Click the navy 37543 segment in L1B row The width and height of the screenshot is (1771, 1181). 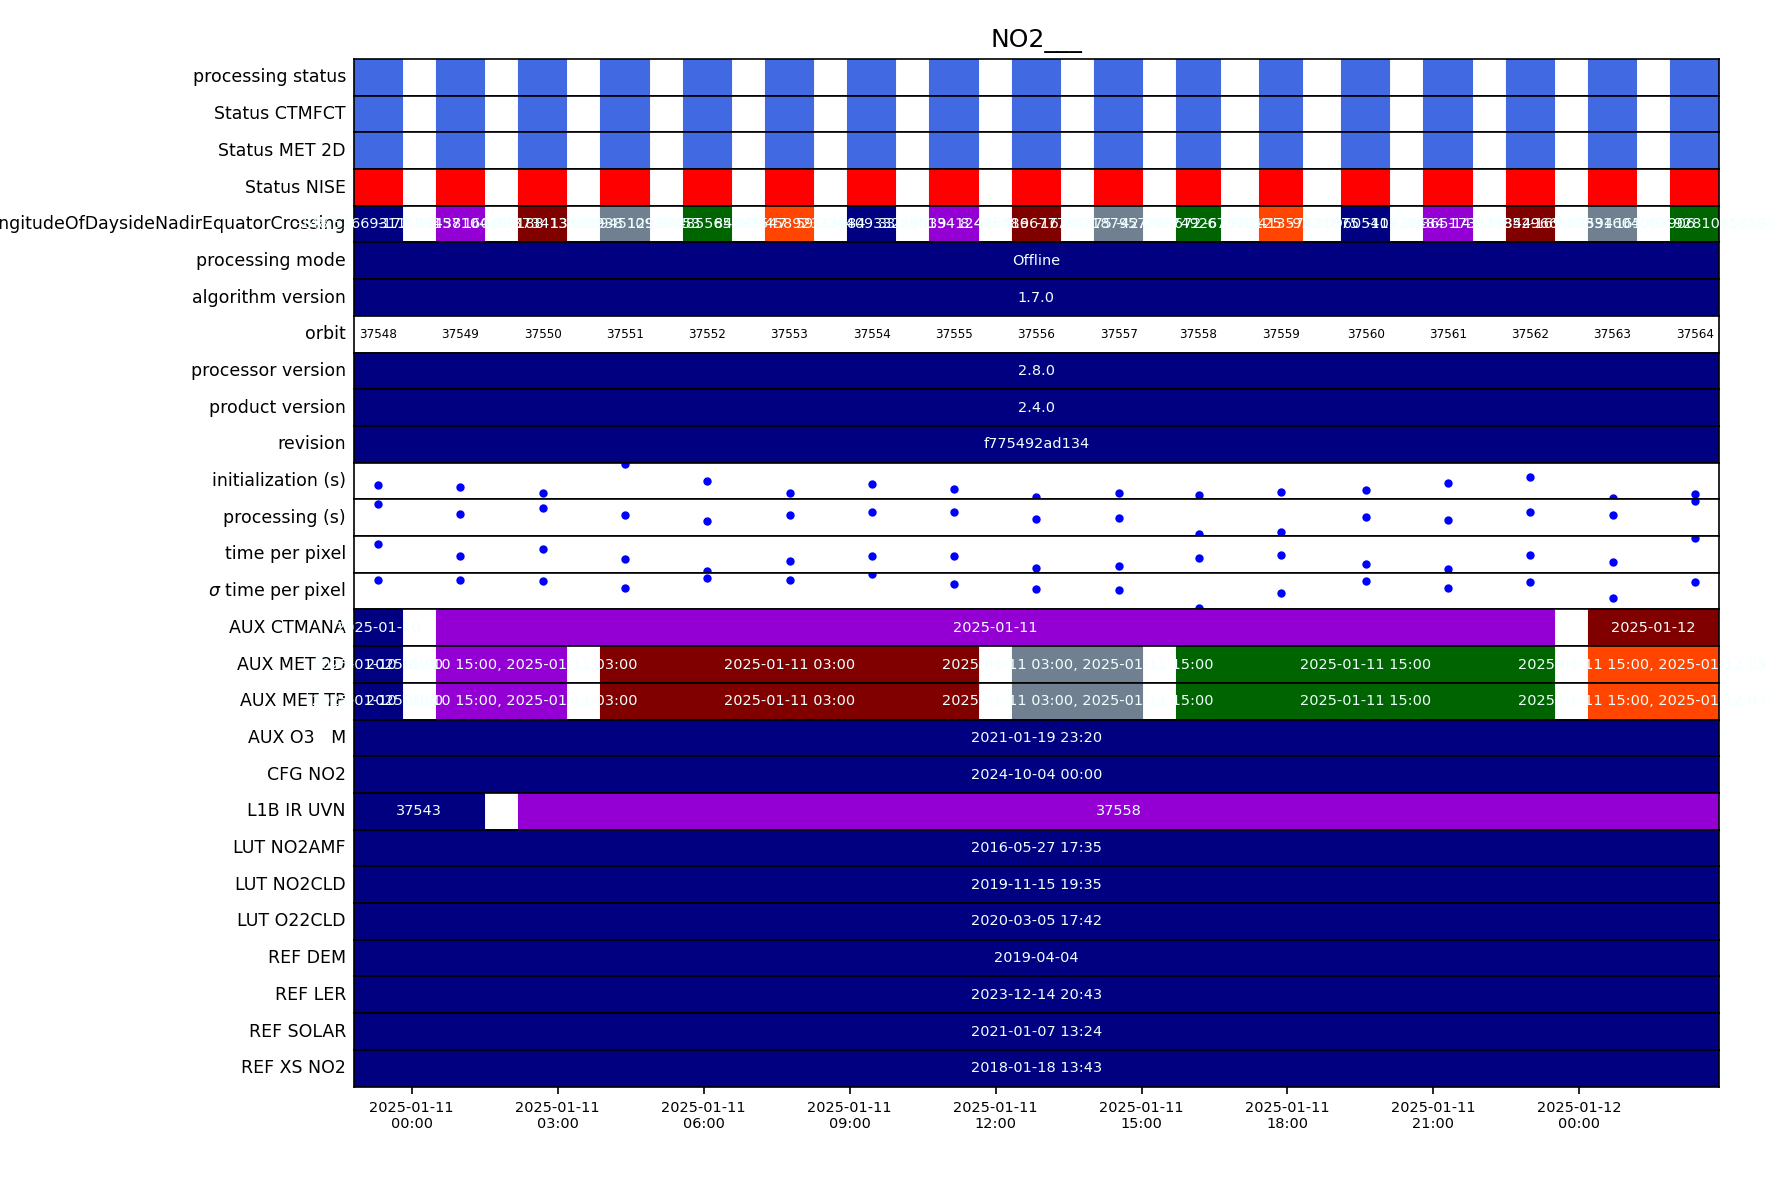(x=418, y=811)
